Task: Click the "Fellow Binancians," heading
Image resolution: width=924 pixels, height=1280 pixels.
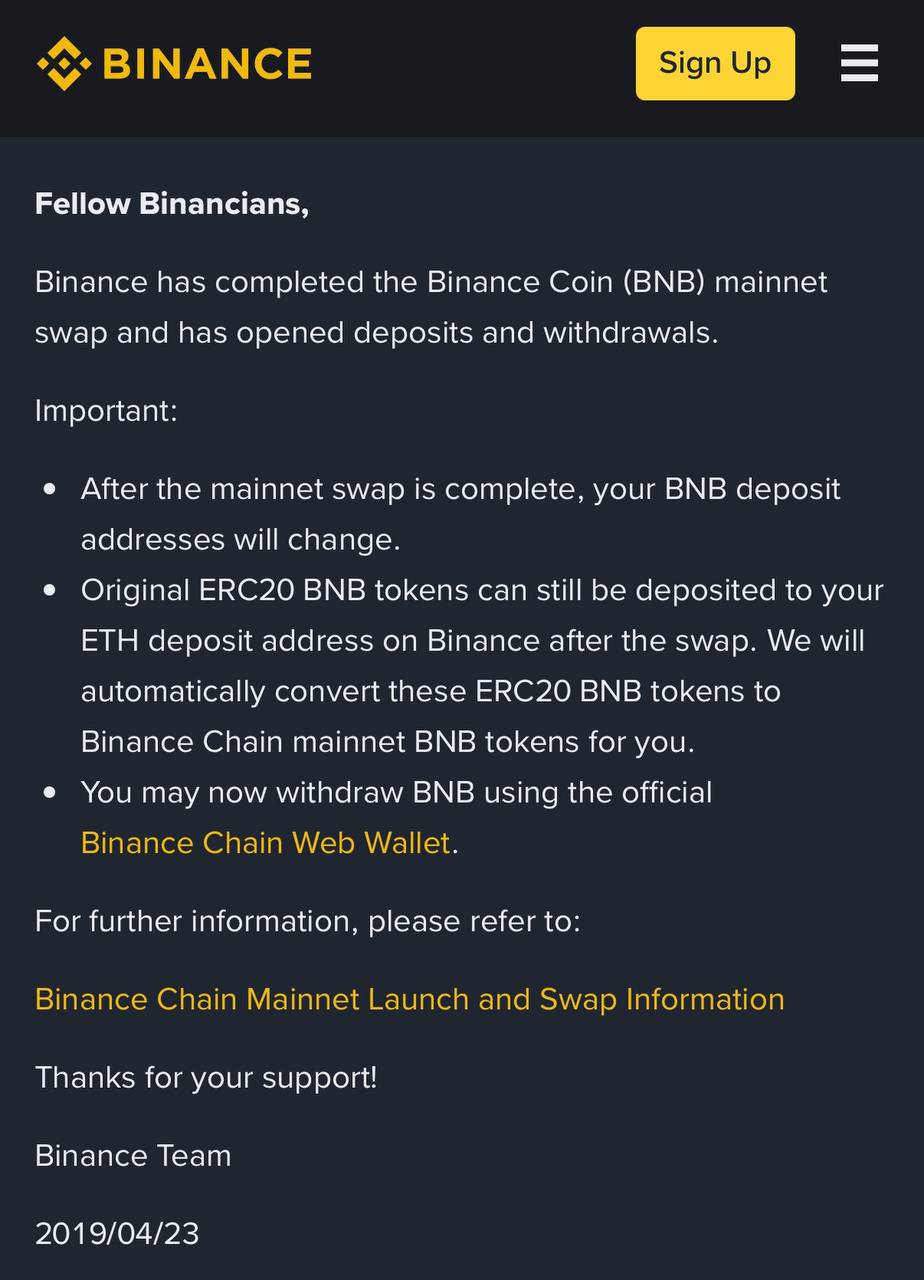Action: [x=172, y=203]
